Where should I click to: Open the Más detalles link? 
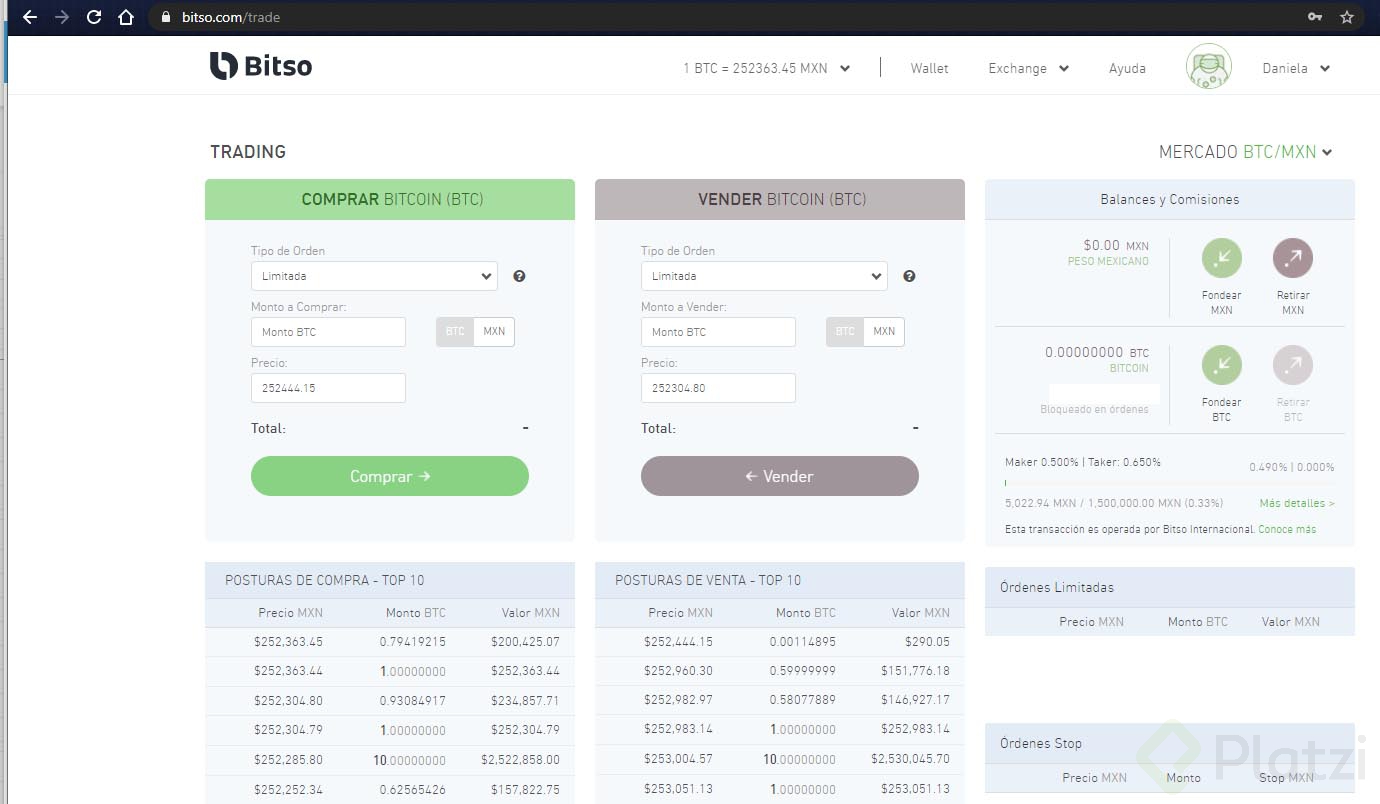coord(1297,503)
